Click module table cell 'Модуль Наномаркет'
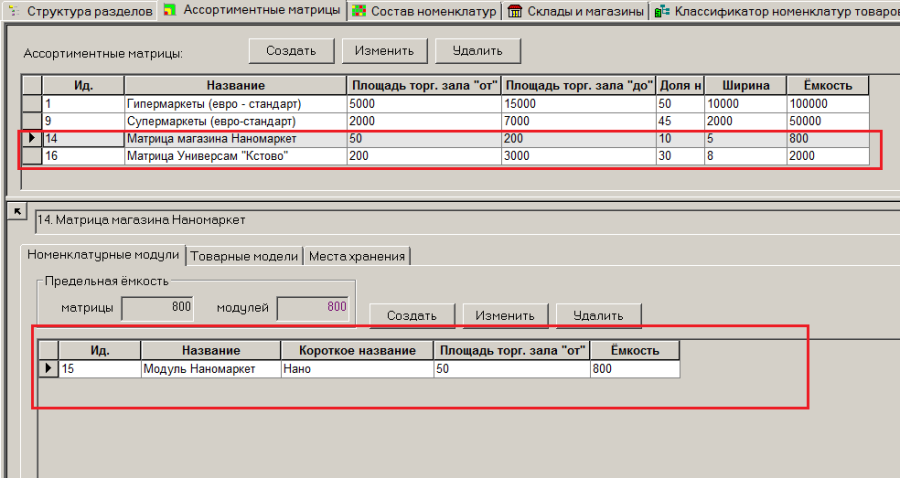This screenshot has height=478, width=900. pyautogui.click(x=211, y=368)
